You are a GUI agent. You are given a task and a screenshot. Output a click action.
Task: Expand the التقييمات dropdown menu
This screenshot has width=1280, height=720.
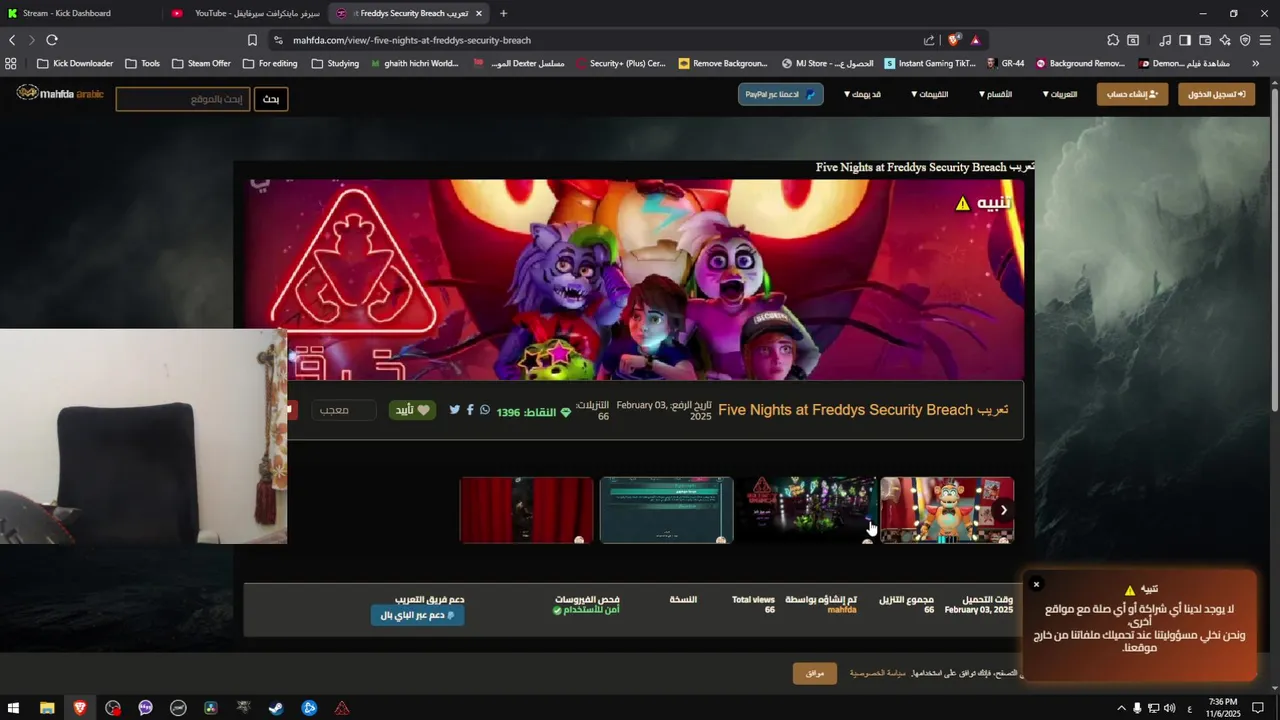point(929,94)
